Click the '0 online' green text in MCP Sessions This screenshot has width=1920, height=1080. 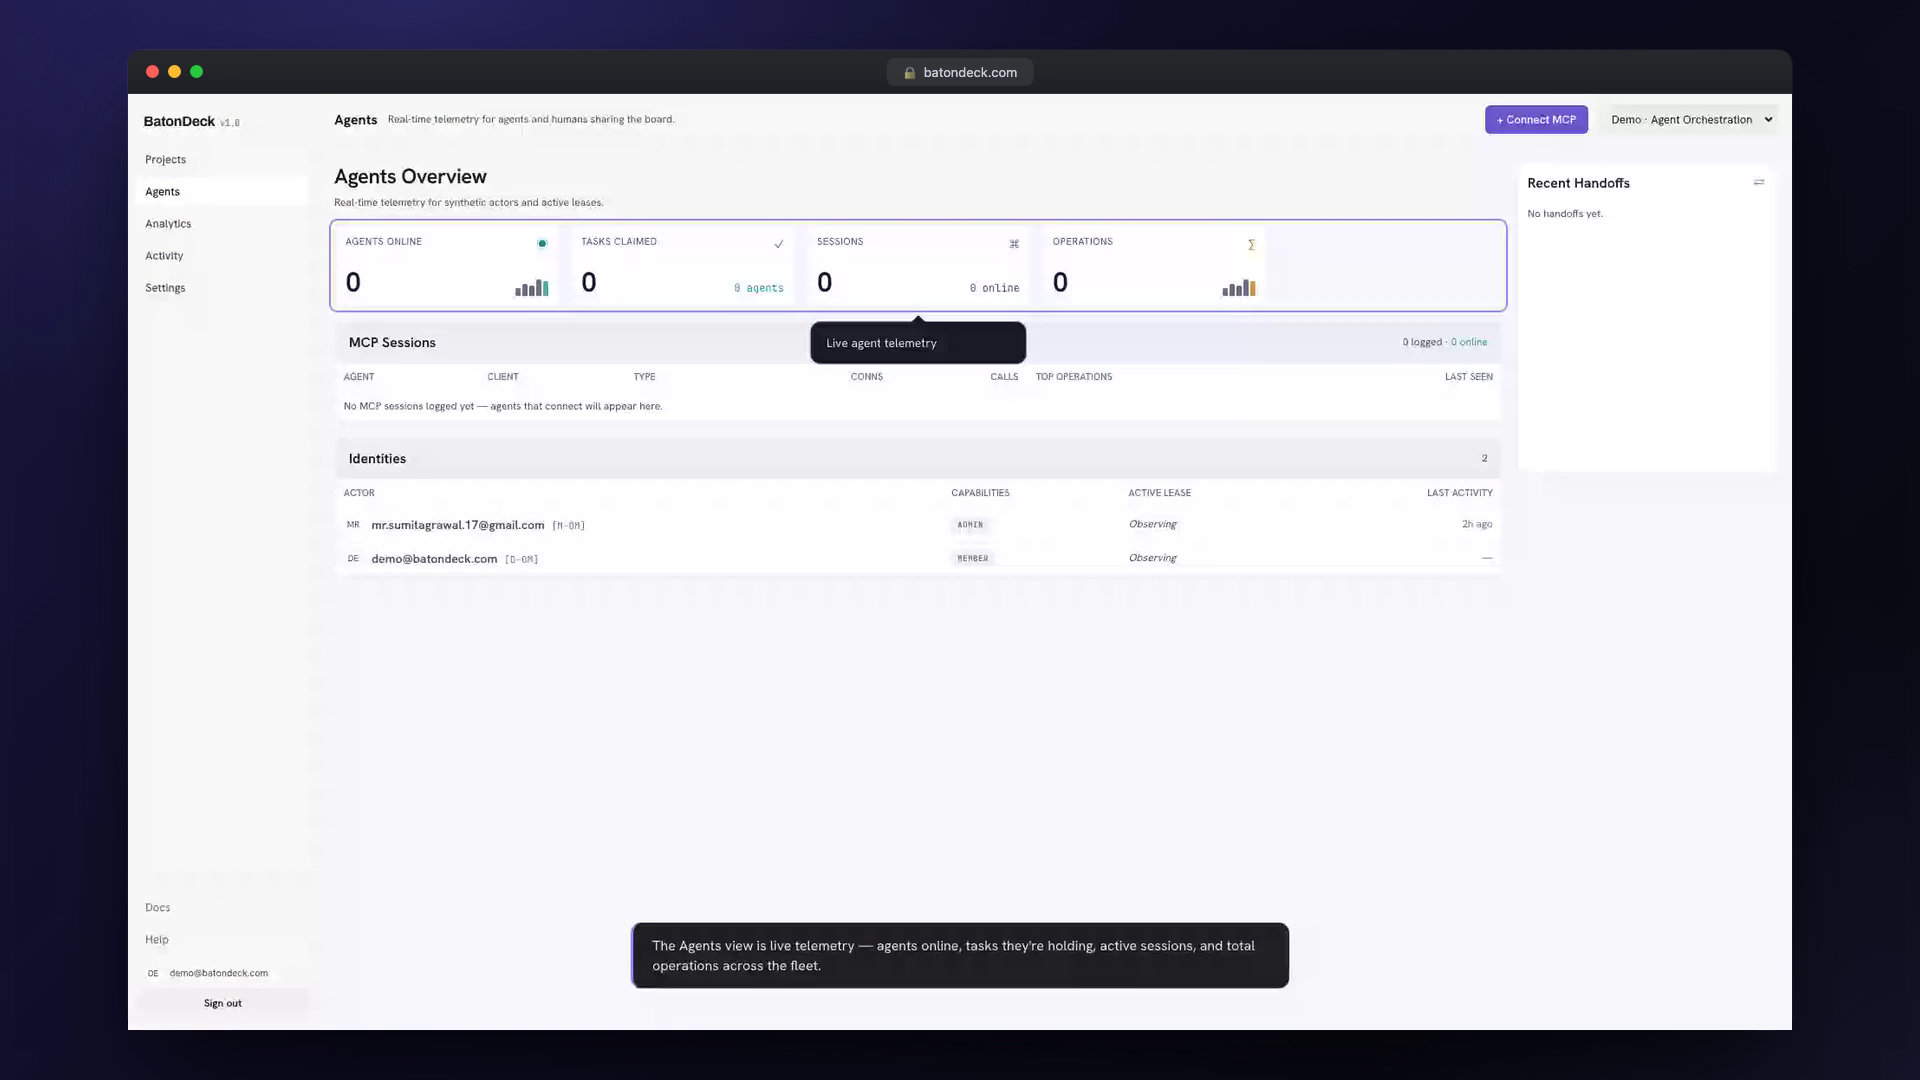click(1469, 342)
